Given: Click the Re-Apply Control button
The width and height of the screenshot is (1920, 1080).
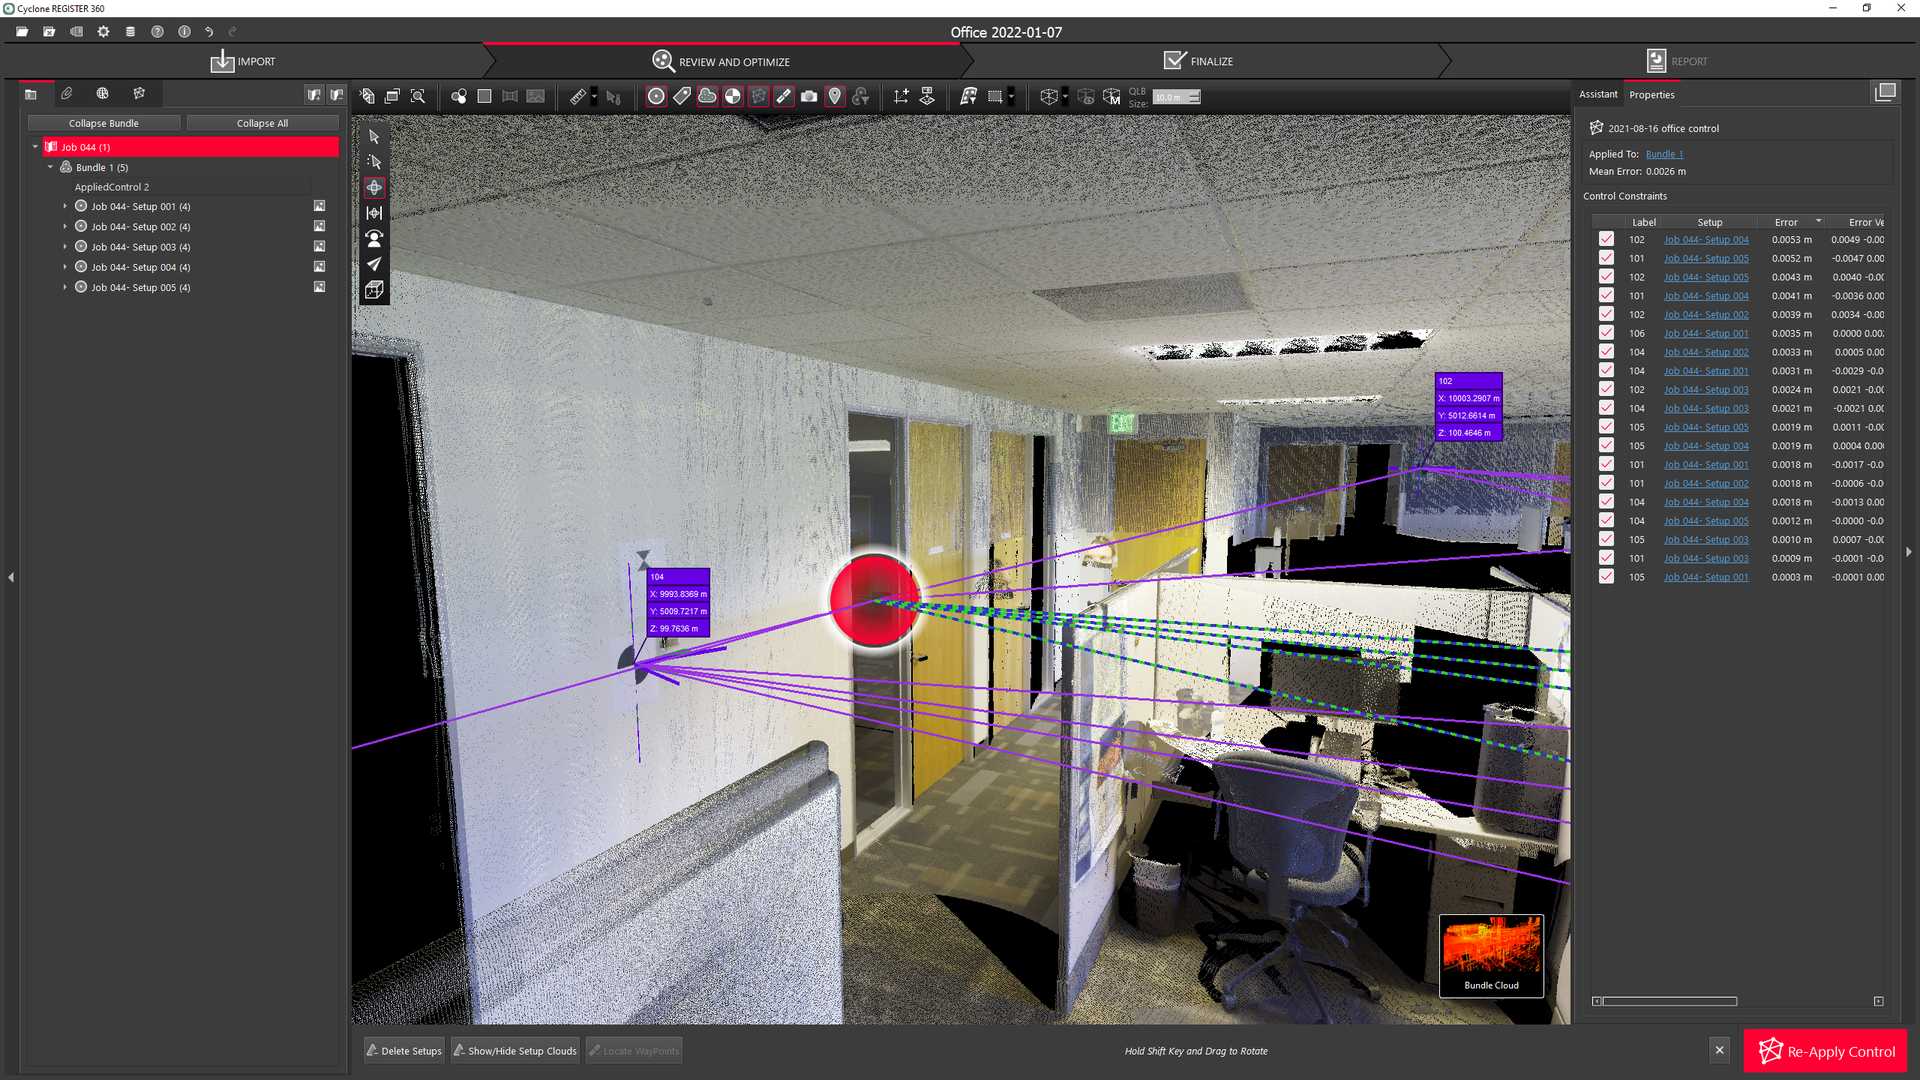Looking at the screenshot, I should 1825,1051.
